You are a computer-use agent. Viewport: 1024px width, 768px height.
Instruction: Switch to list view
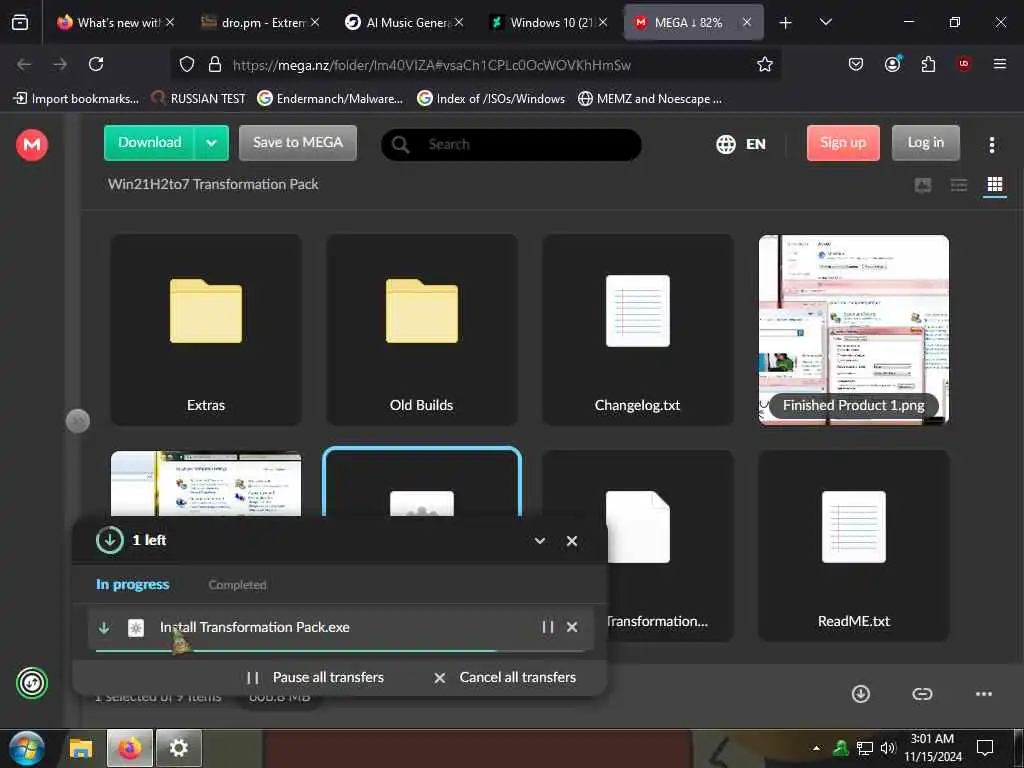point(959,185)
